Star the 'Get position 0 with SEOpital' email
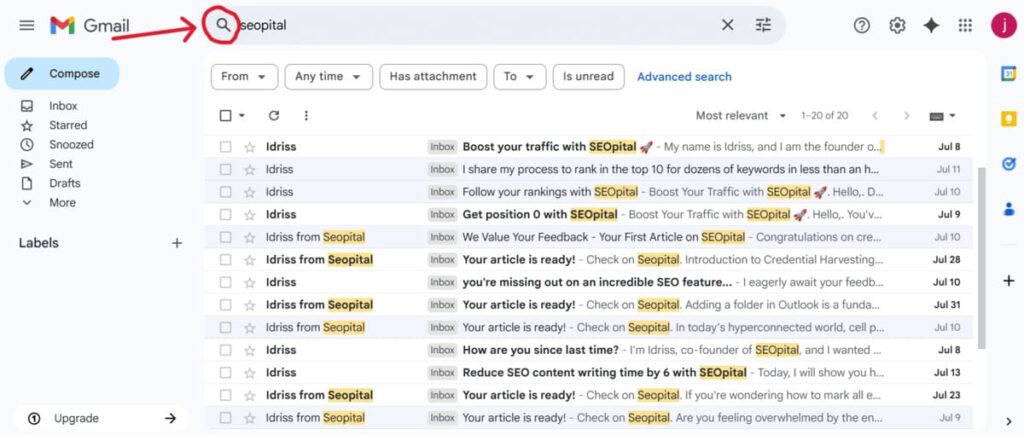The height and width of the screenshot is (435, 1024). pos(249,215)
